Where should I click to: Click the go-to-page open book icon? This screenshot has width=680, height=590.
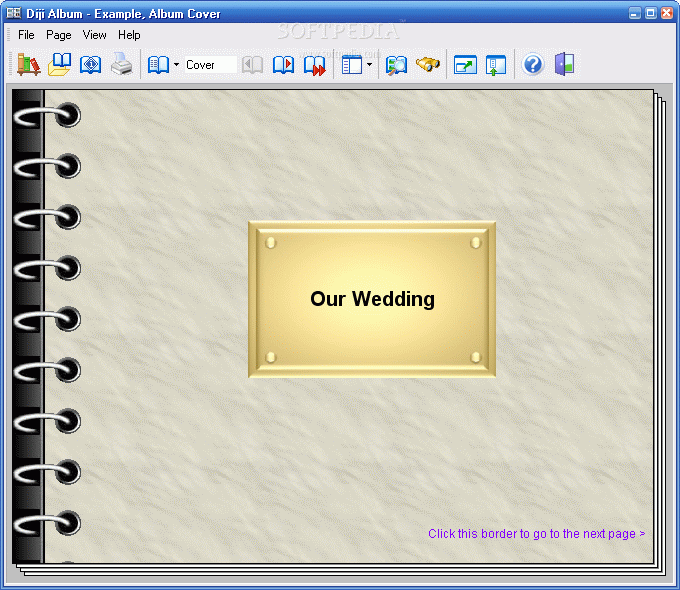[x=158, y=65]
